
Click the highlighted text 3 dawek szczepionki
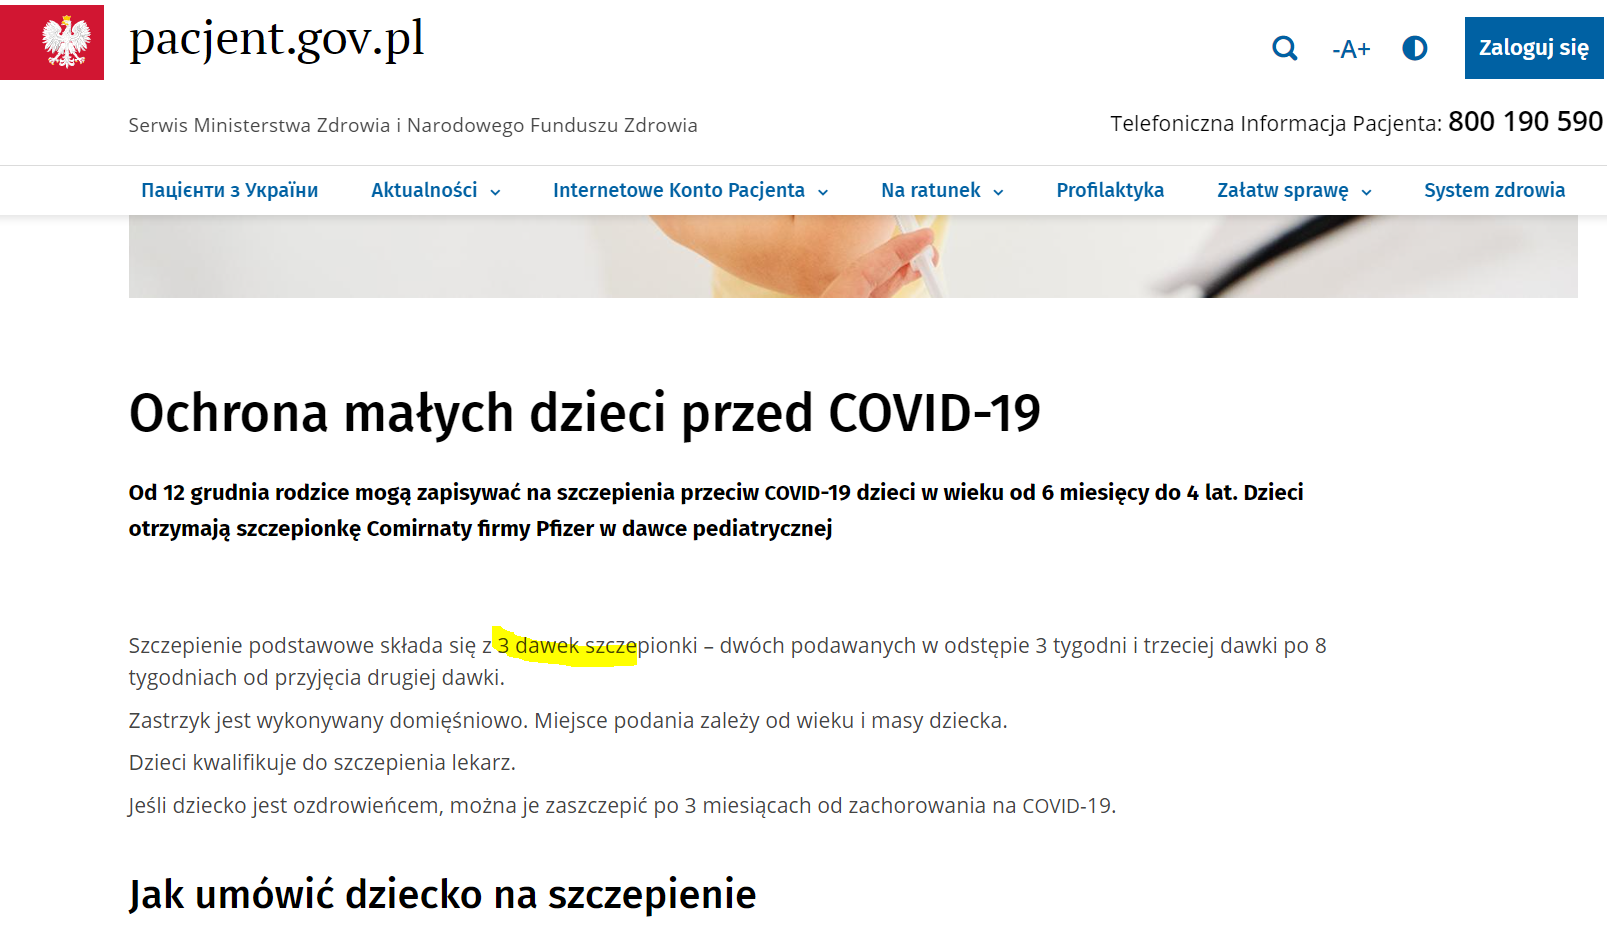pyautogui.click(x=597, y=646)
